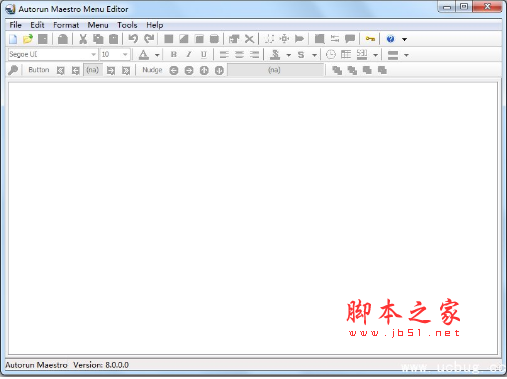The image size is (507, 379).
Task: Expand the font color dropdown arrow
Action: pyautogui.click(x=157, y=55)
